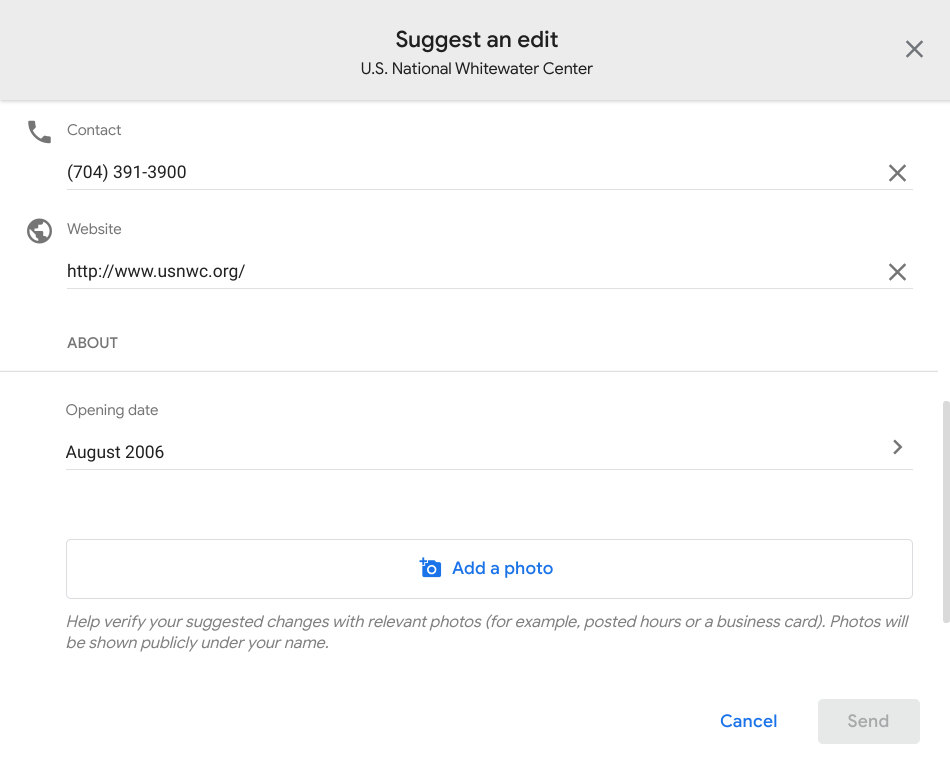The image size is (950, 769).
Task: Close the Suggest an edit dialog
Action: [x=914, y=50]
